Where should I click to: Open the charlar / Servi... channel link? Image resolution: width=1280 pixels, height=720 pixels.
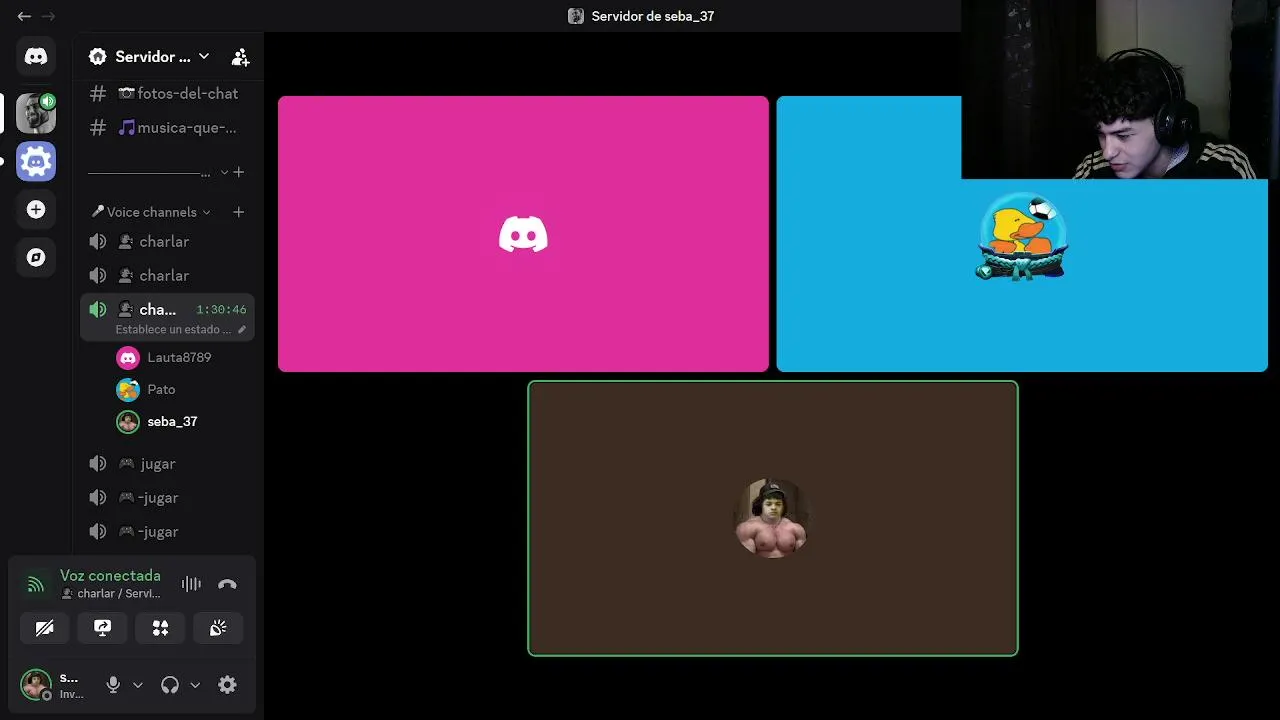[111, 594]
